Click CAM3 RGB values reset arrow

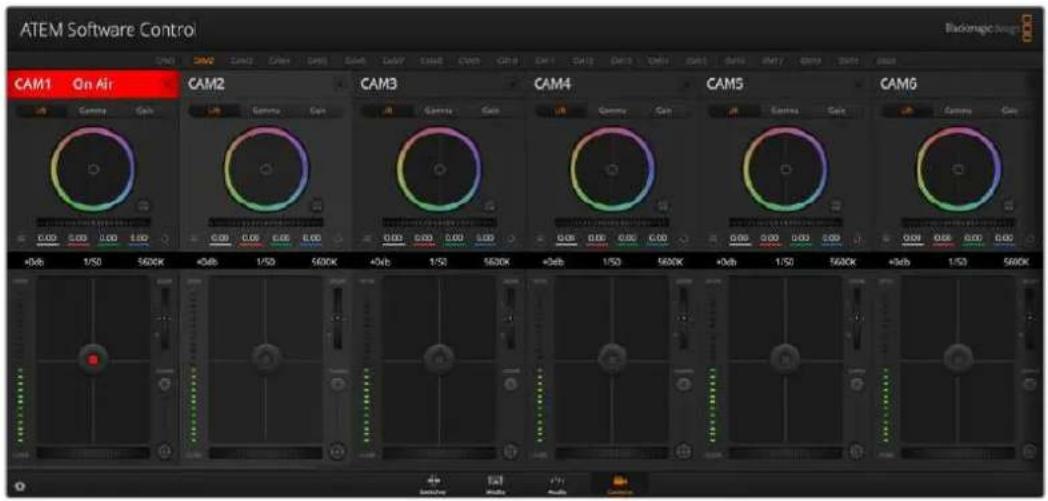click(x=511, y=237)
